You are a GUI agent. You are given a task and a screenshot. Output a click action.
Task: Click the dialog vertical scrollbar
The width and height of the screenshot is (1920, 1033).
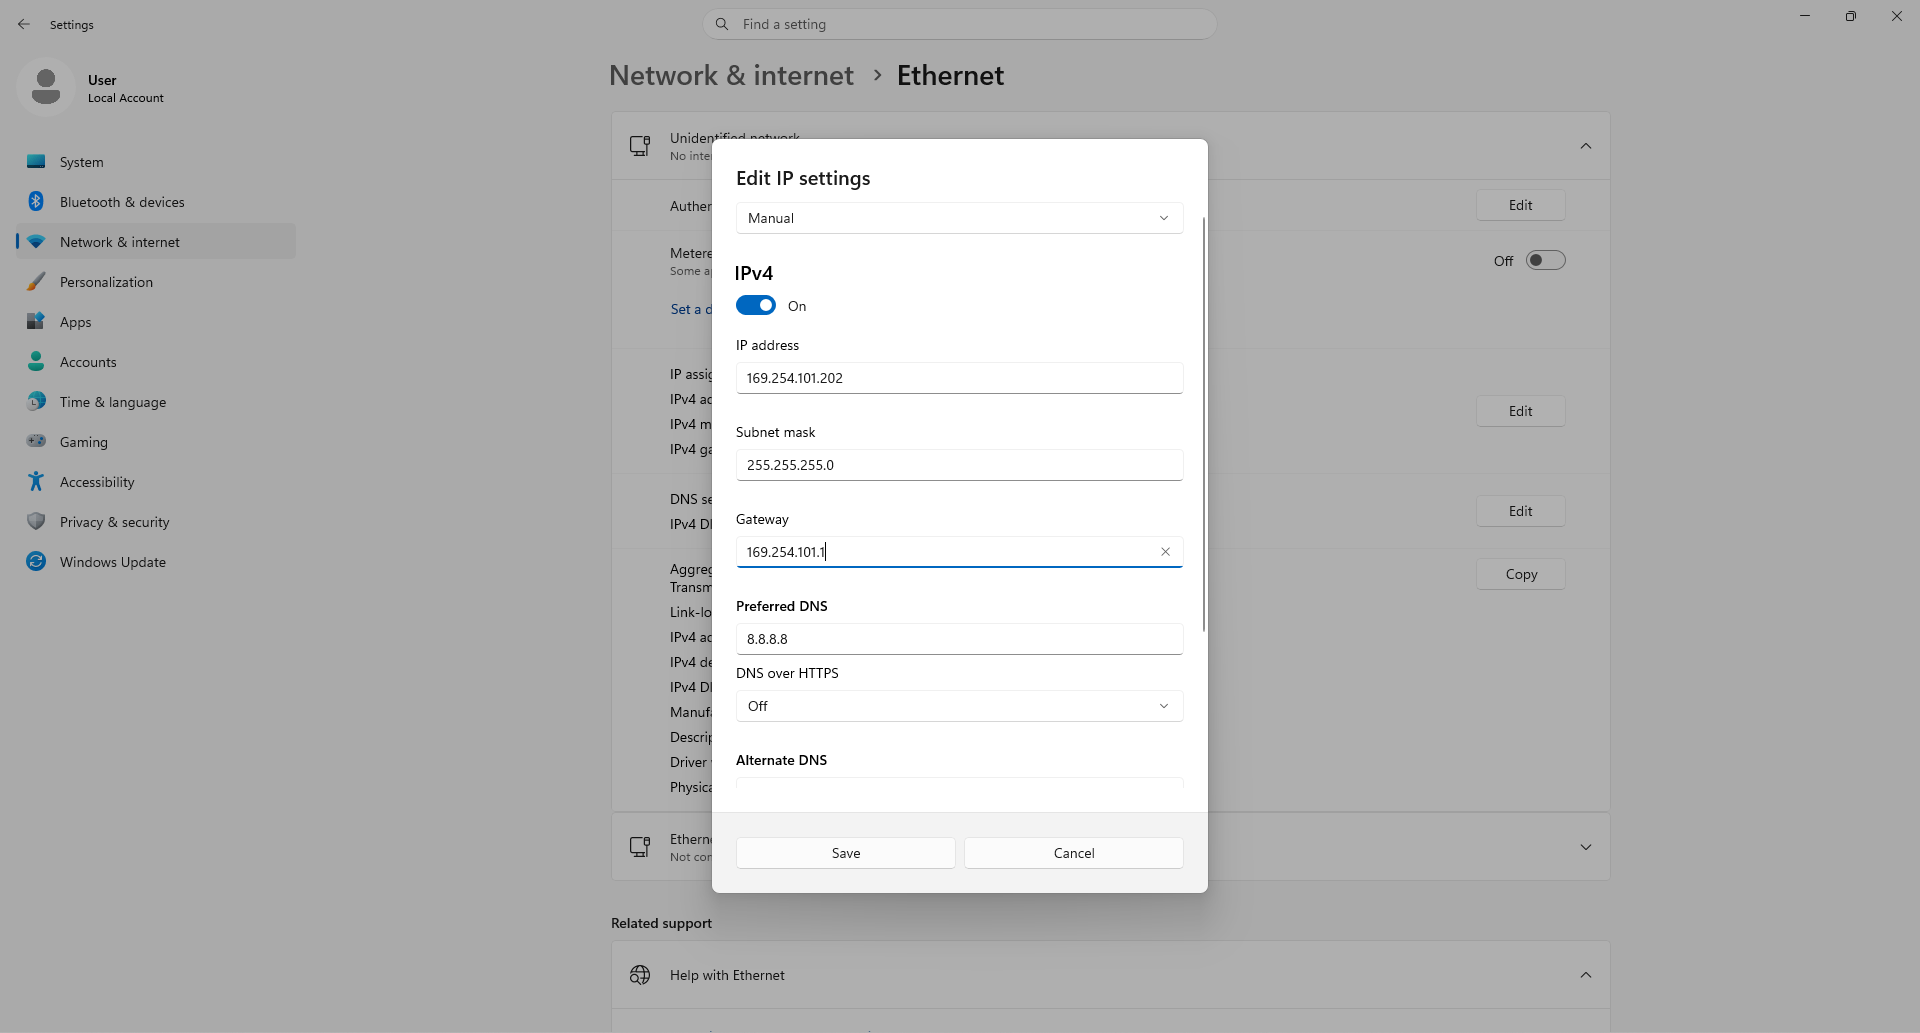(x=1204, y=424)
